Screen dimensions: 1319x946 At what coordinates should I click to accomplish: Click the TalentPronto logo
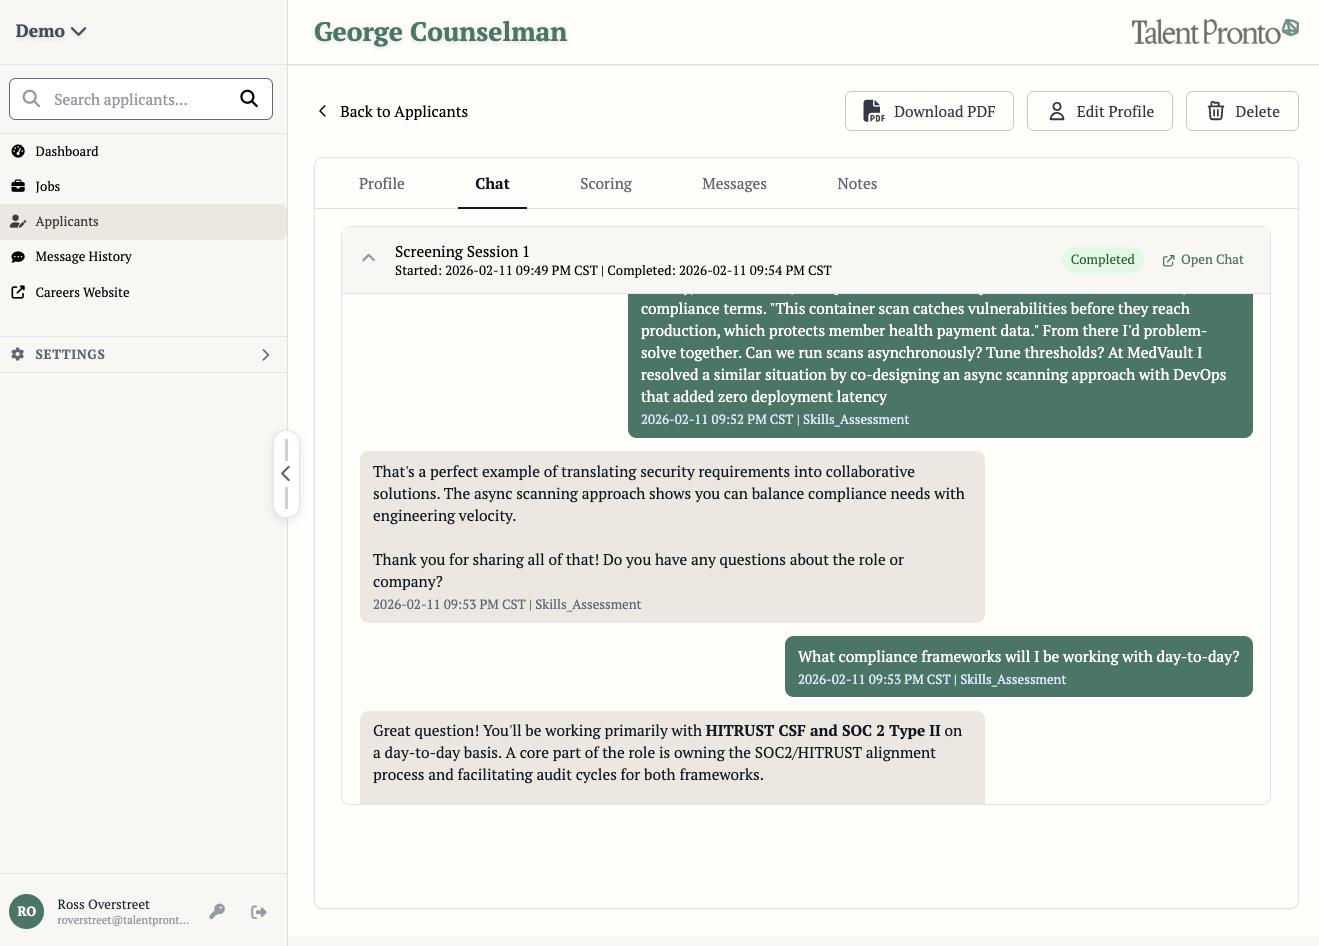[x=1214, y=32]
